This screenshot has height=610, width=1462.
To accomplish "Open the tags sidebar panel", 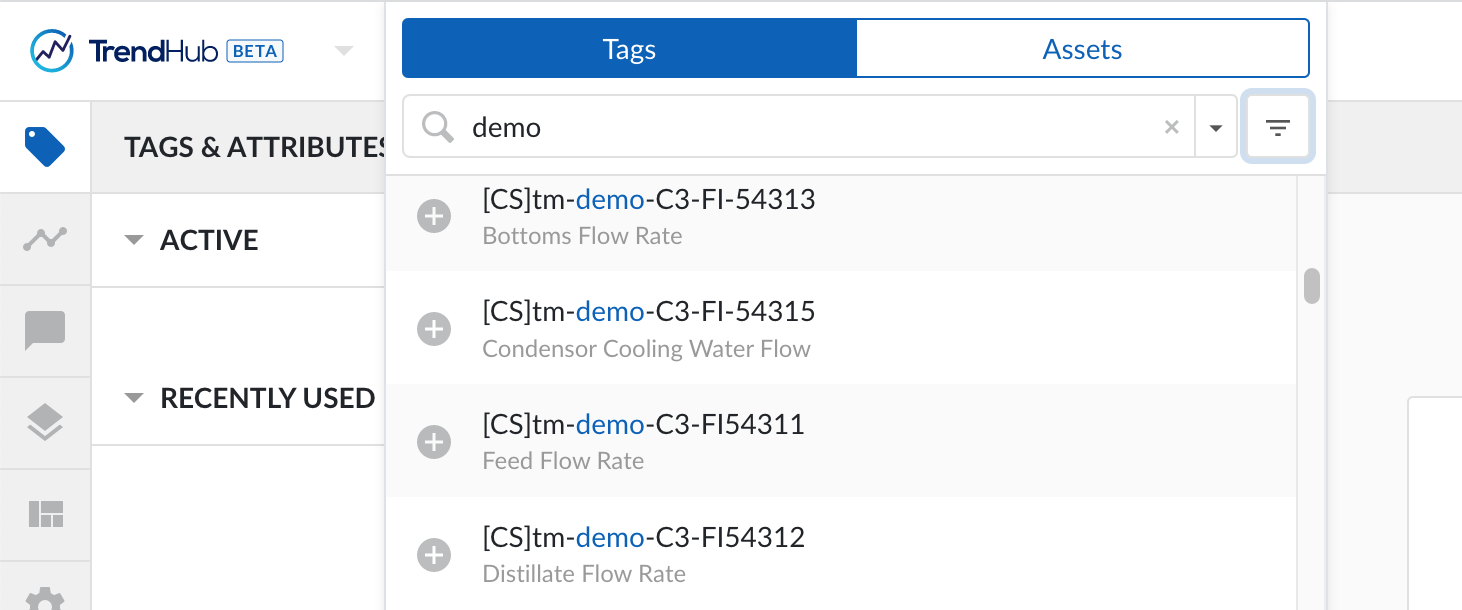I will (x=45, y=147).
